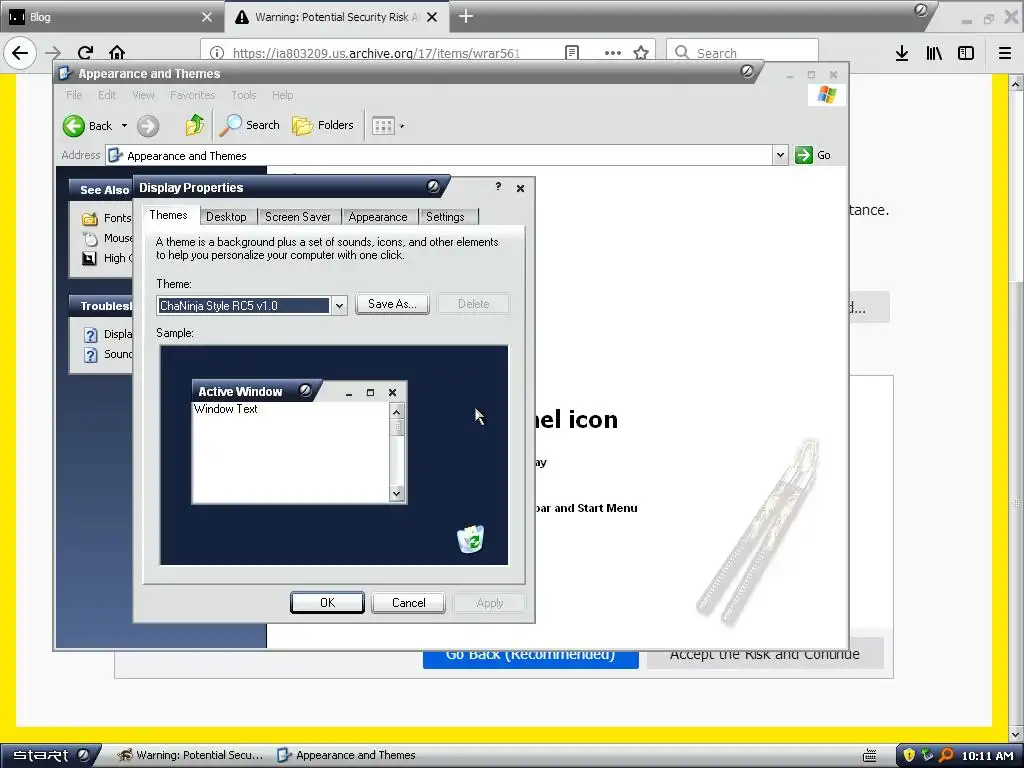Open High Contrast link in See Also
Screen dimensions: 1024x768
(108, 258)
